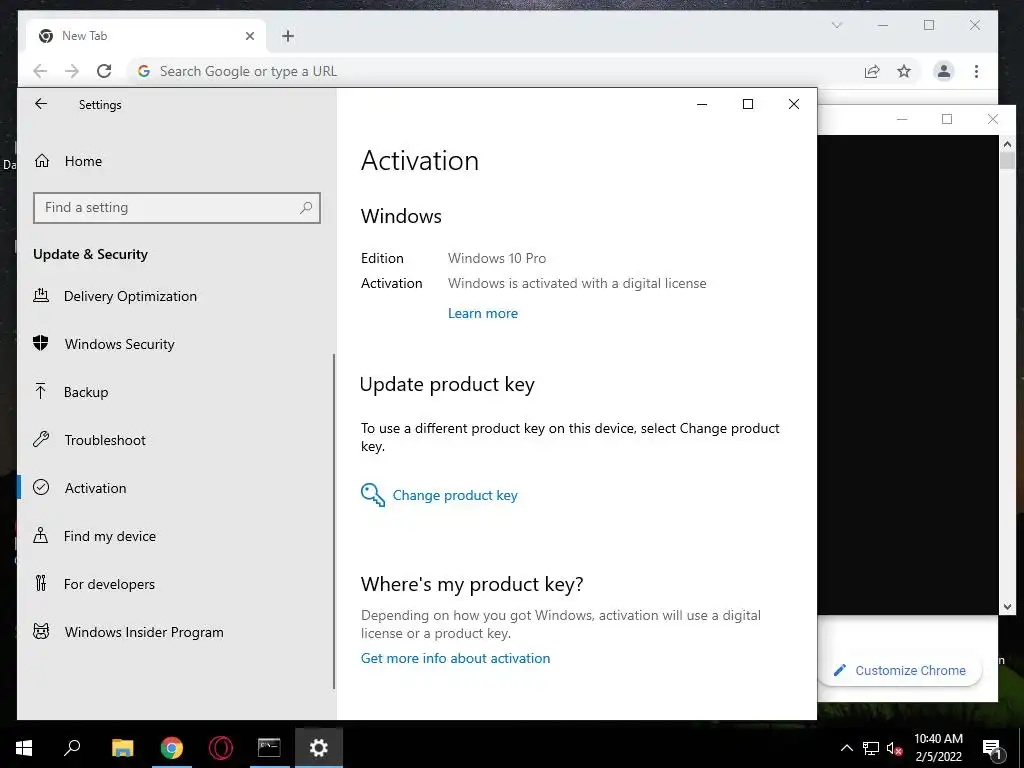This screenshot has width=1024, height=768.
Task: Click the Share this page icon in Chrome
Action: coord(872,71)
